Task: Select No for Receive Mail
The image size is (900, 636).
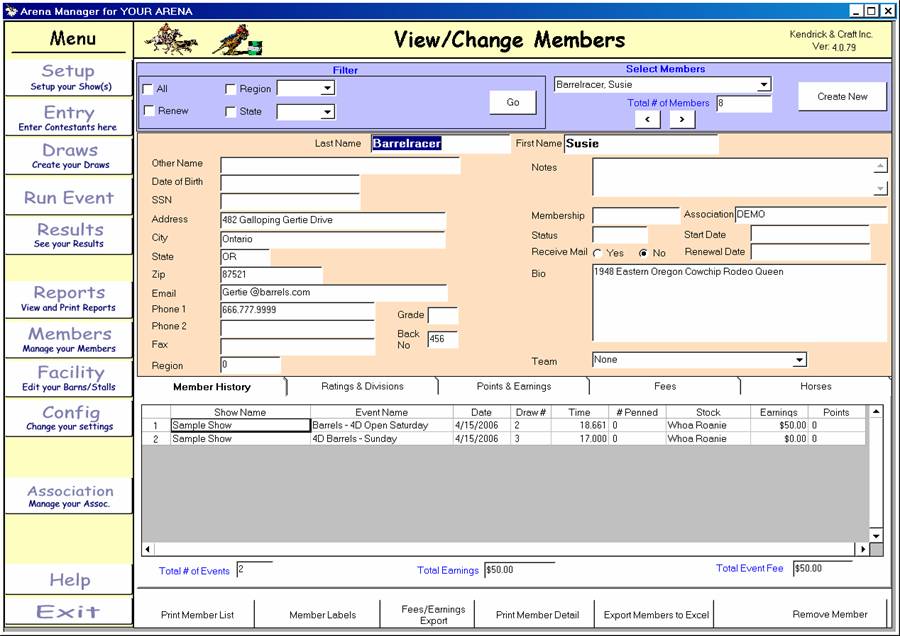Action: pyautogui.click(x=643, y=253)
